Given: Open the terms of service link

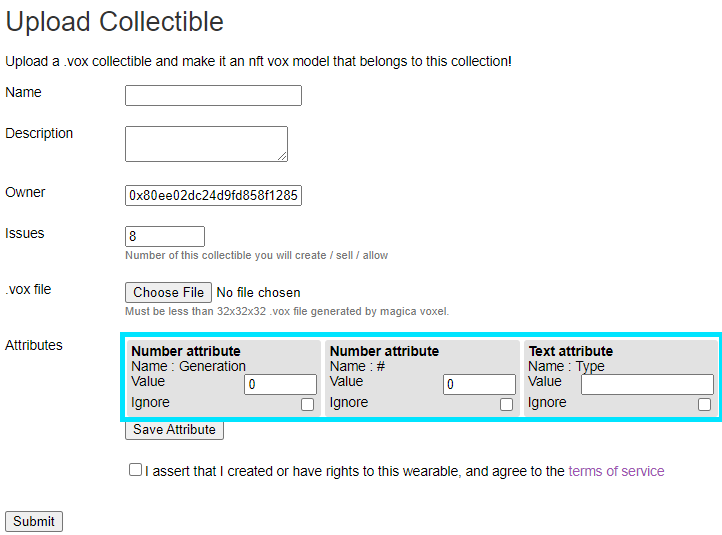Looking at the screenshot, I should (x=616, y=471).
